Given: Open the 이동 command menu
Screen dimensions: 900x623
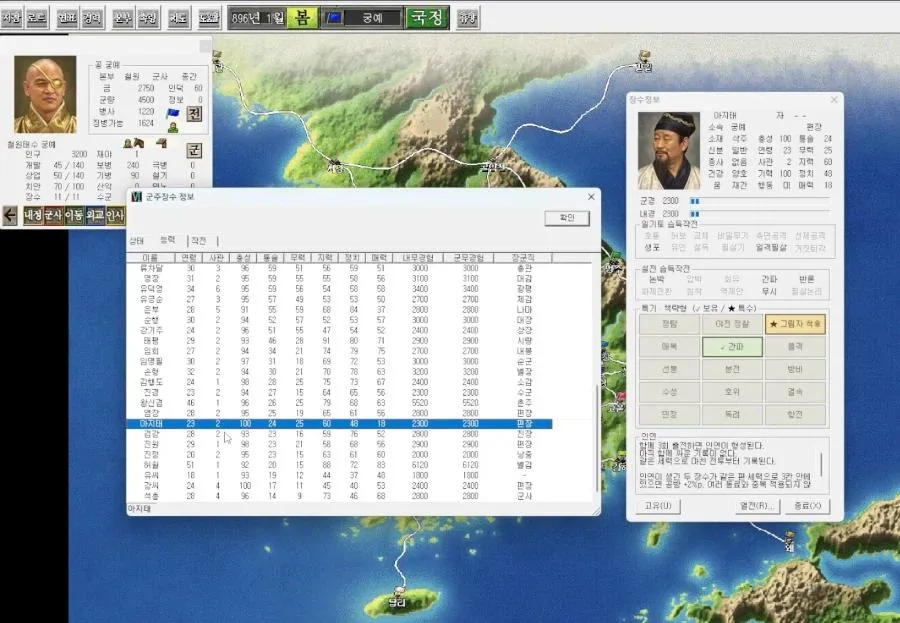Looking at the screenshot, I should (74, 215).
